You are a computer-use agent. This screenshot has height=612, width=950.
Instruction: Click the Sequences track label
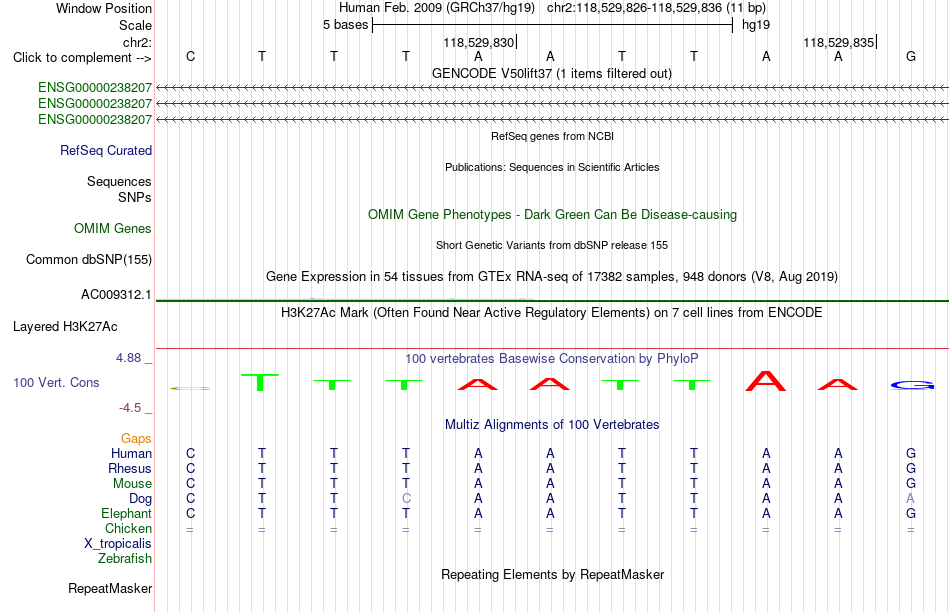(119, 181)
